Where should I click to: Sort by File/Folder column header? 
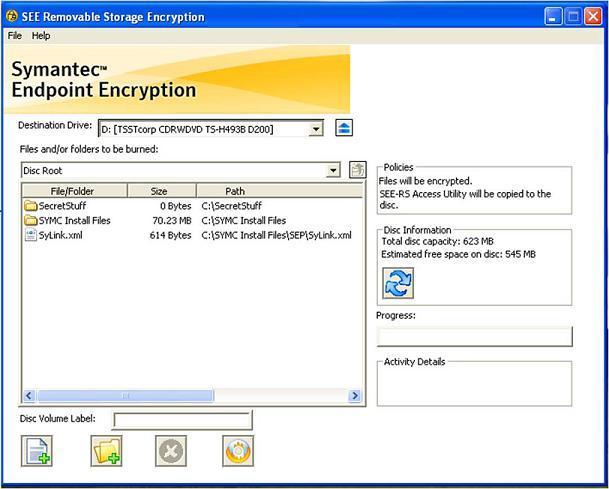75,191
